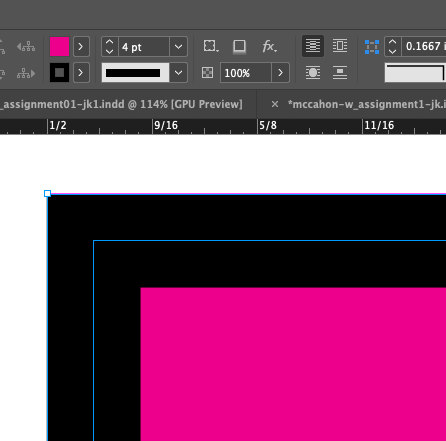Click the magenta fill color swatch
The width and height of the screenshot is (446, 441).
pyautogui.click(x=59, y=46)
